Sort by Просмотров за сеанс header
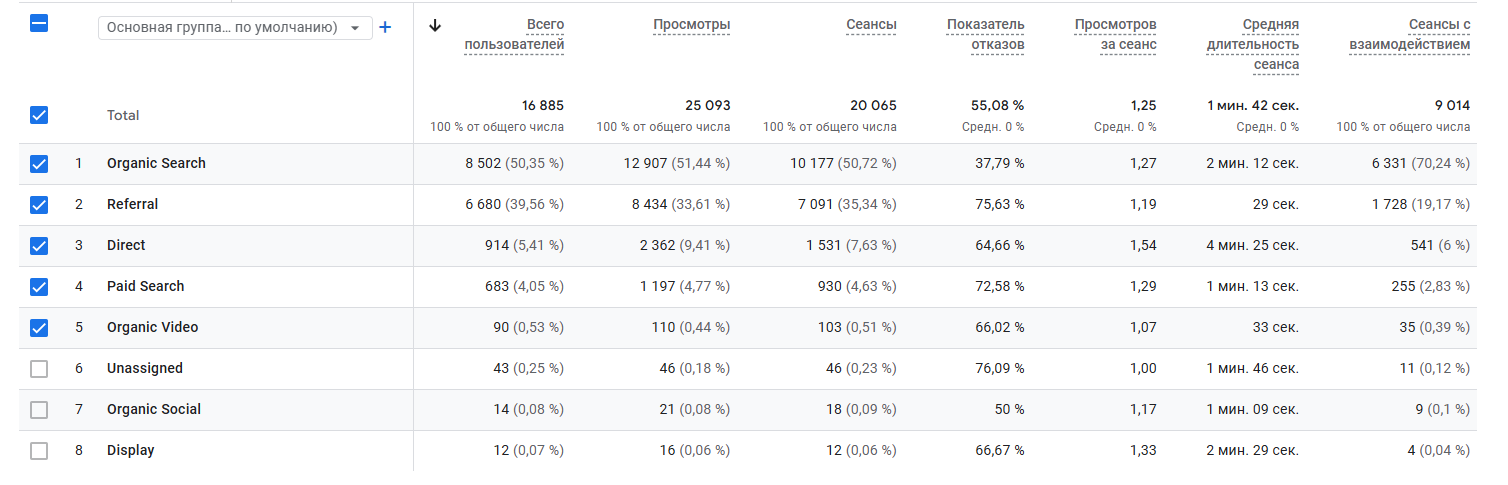Viewport: 1508px width, 485px height. (x=1116, y=34)
